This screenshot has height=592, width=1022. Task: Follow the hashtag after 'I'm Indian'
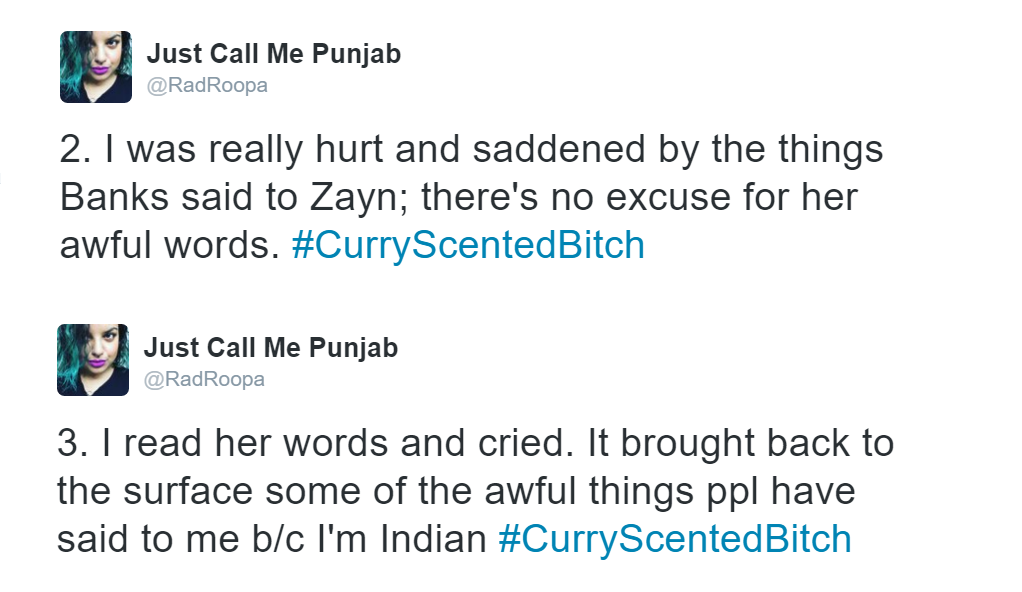[x=675, y=539]
